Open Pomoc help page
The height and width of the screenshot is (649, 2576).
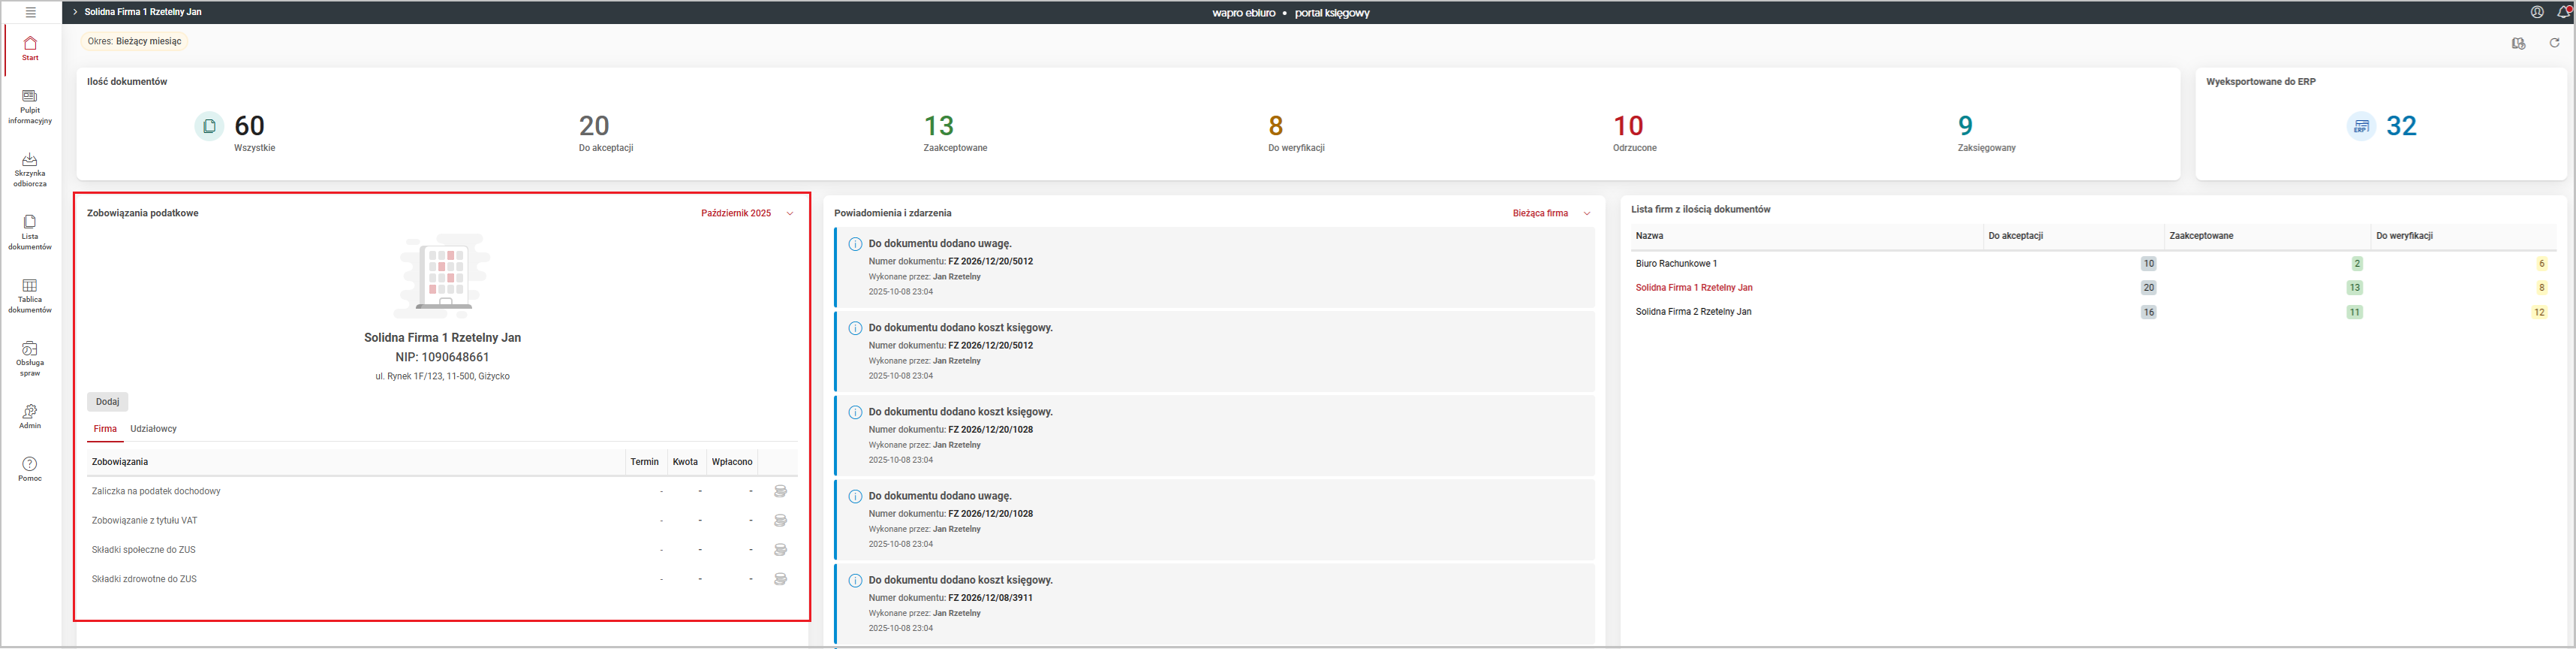(30, 469)
